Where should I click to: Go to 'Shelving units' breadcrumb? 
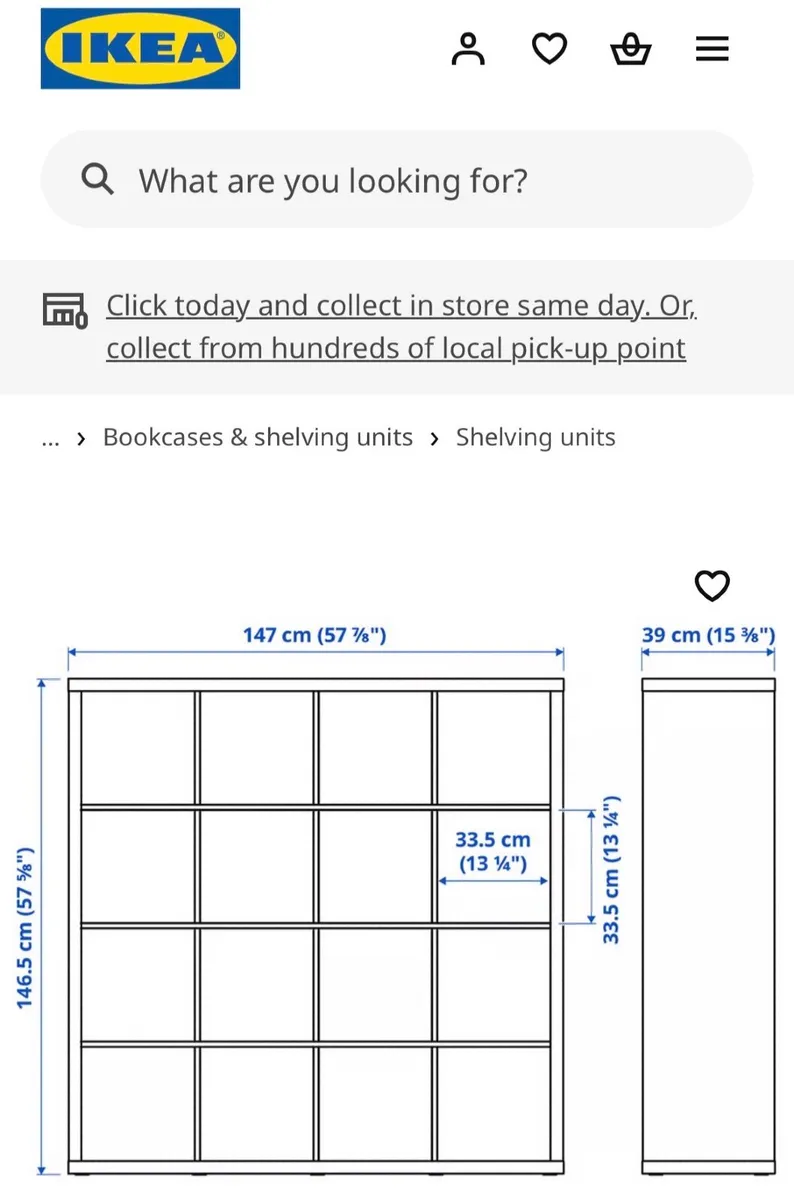[x=536, y=437]
